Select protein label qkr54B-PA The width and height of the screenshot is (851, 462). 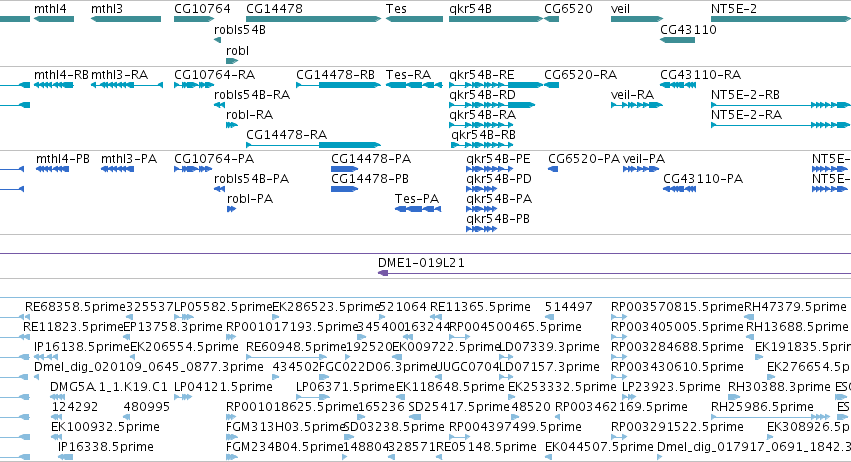click(499, 199)
